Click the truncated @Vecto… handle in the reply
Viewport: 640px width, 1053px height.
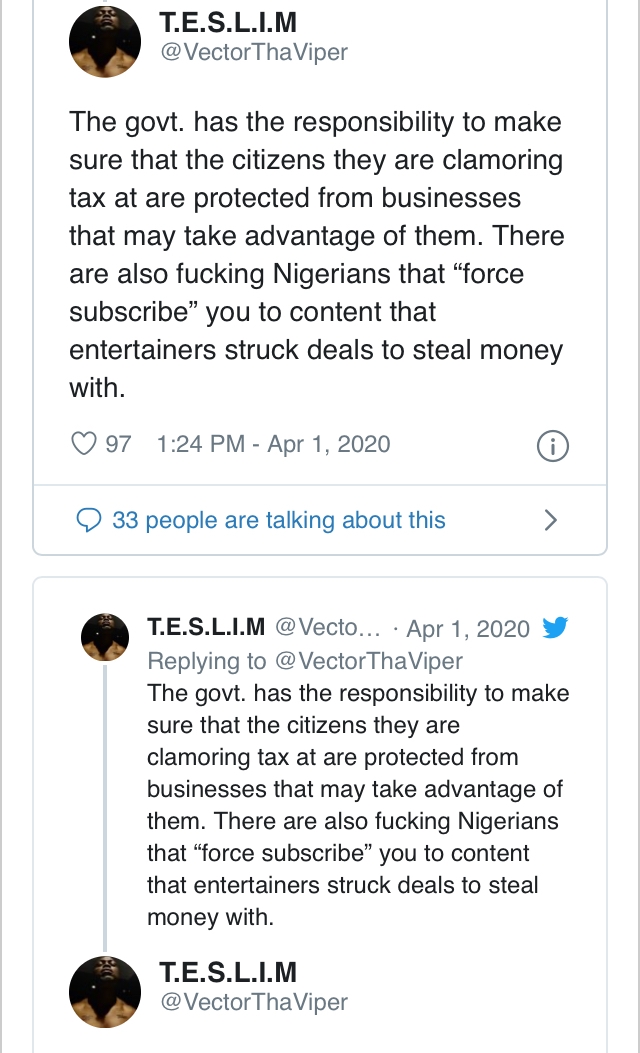pos(328,628)
